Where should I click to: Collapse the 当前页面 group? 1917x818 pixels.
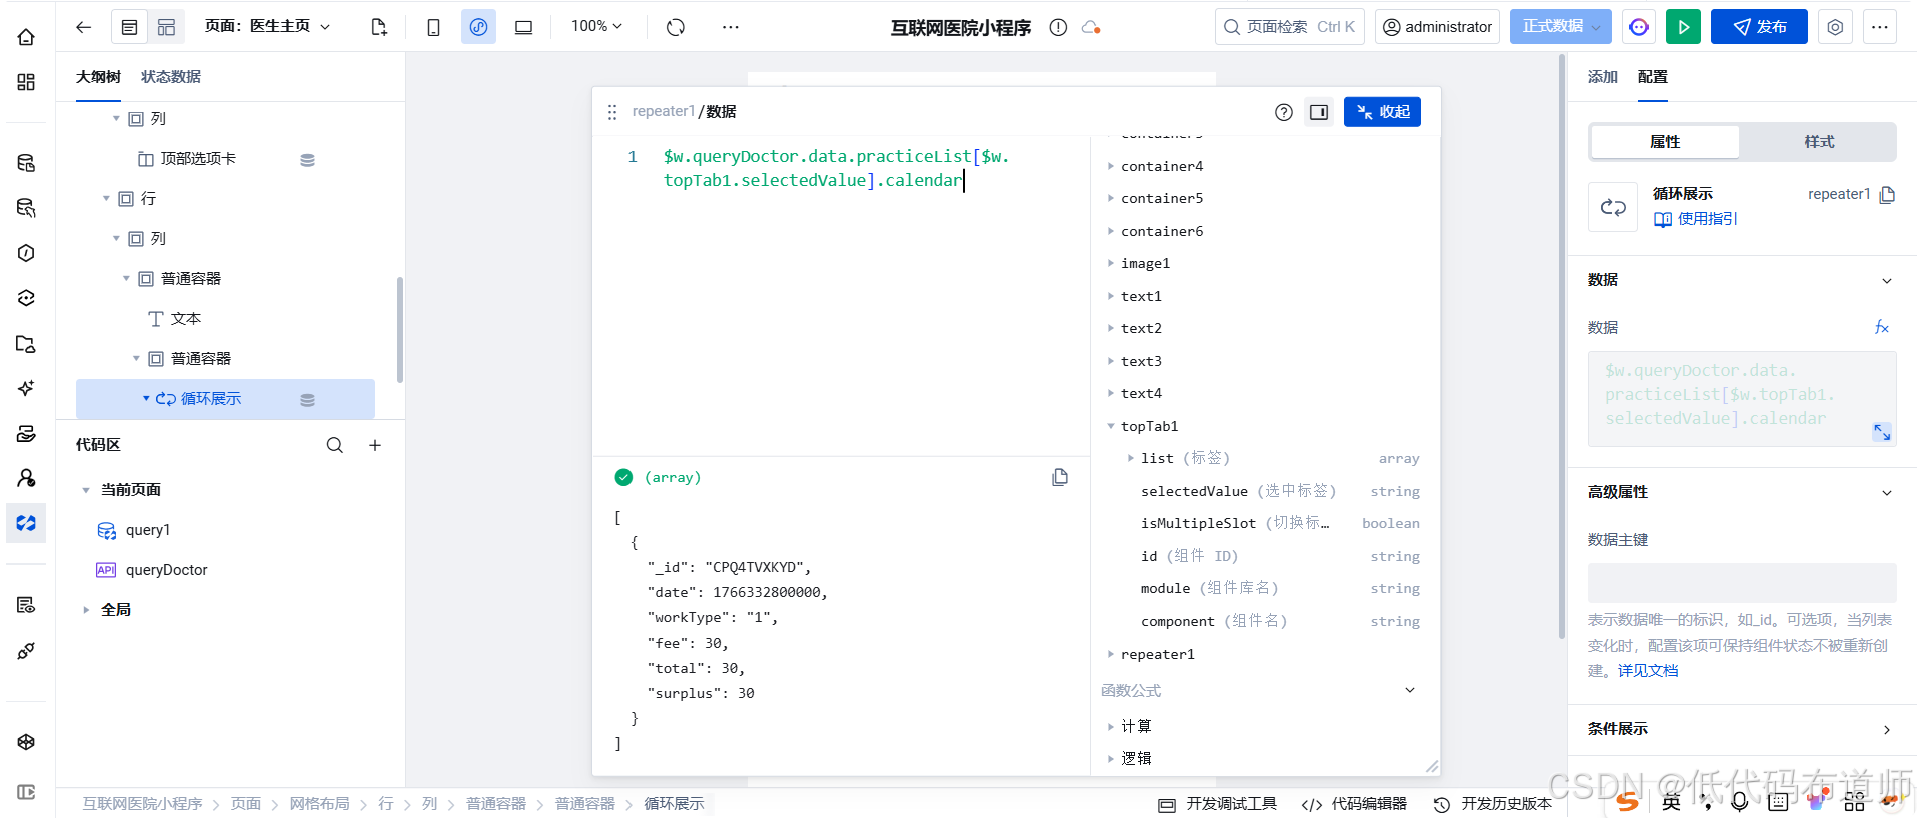pos(86,490)
